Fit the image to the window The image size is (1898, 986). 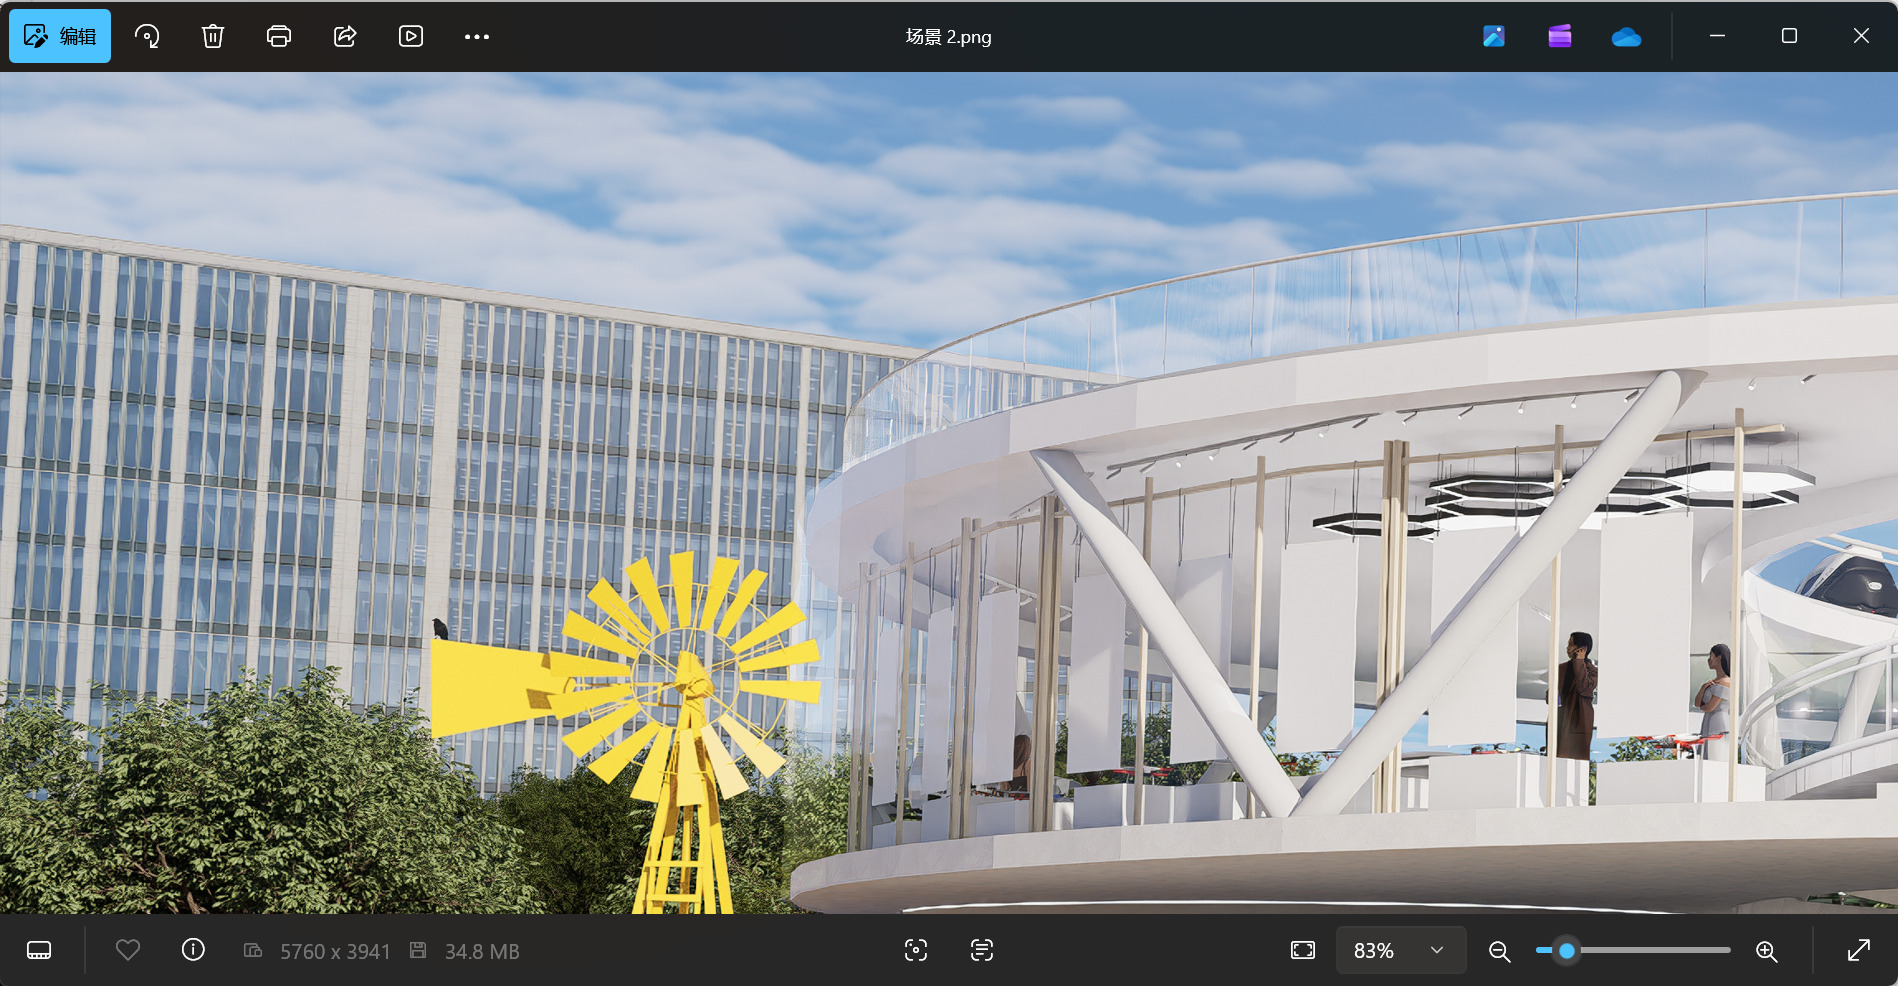1303,950
